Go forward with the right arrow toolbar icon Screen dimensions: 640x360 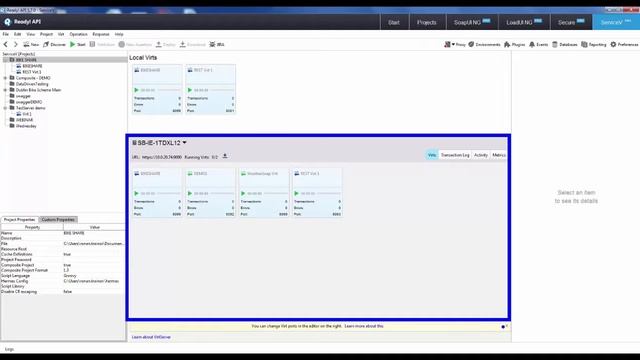(16, 44)
